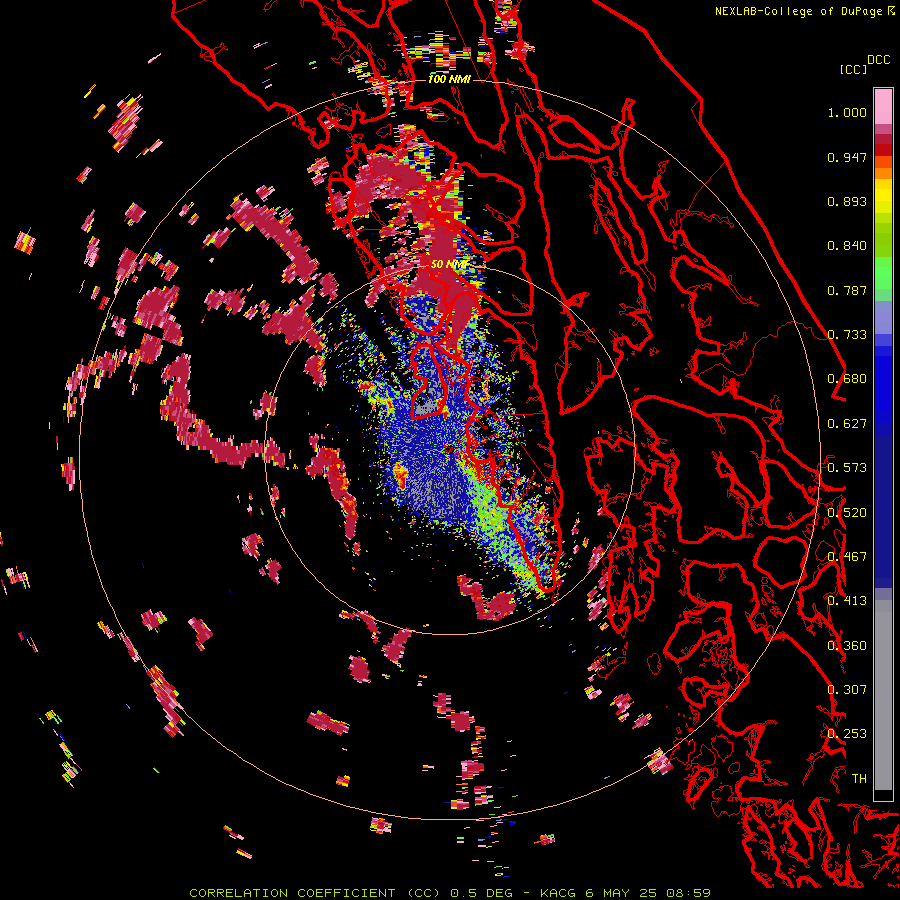Click the 0.627 colorbar label
900x900 pixels.
tap(847, 424)
